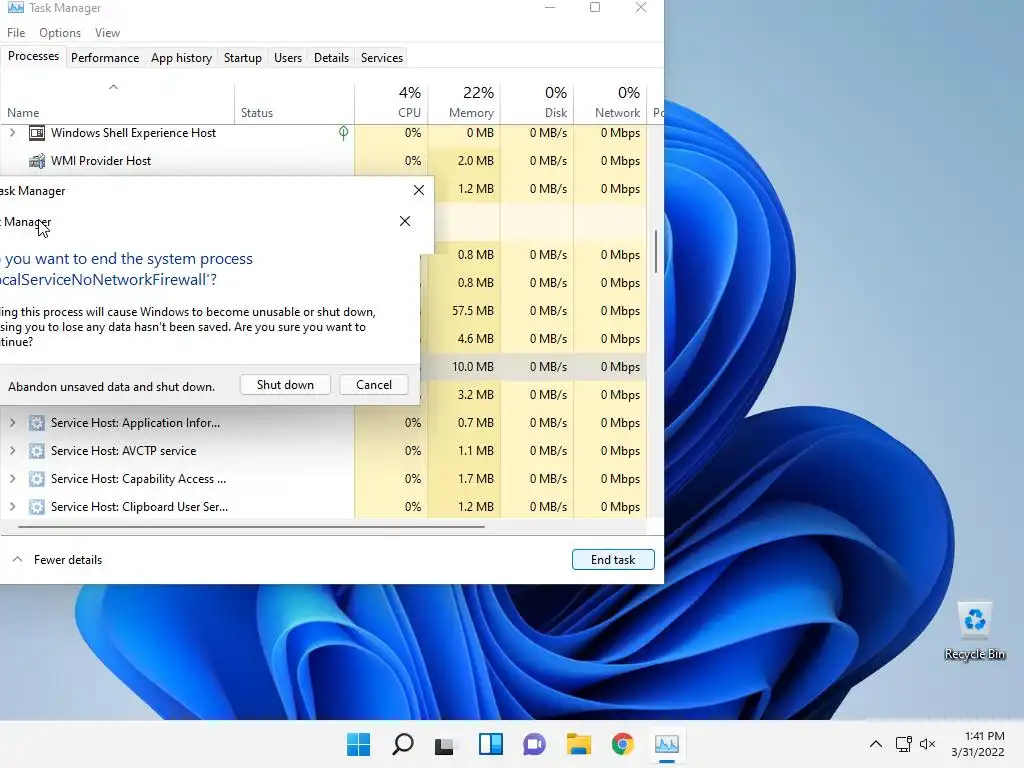The image size is (1024, 768).
Task: Switch to the App history tab
Action: click(x=181, y=57)
